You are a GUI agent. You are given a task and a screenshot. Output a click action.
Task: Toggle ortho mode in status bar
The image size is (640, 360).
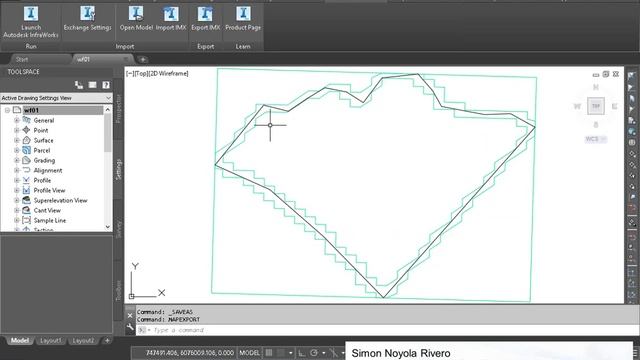[x=302, y=353]
